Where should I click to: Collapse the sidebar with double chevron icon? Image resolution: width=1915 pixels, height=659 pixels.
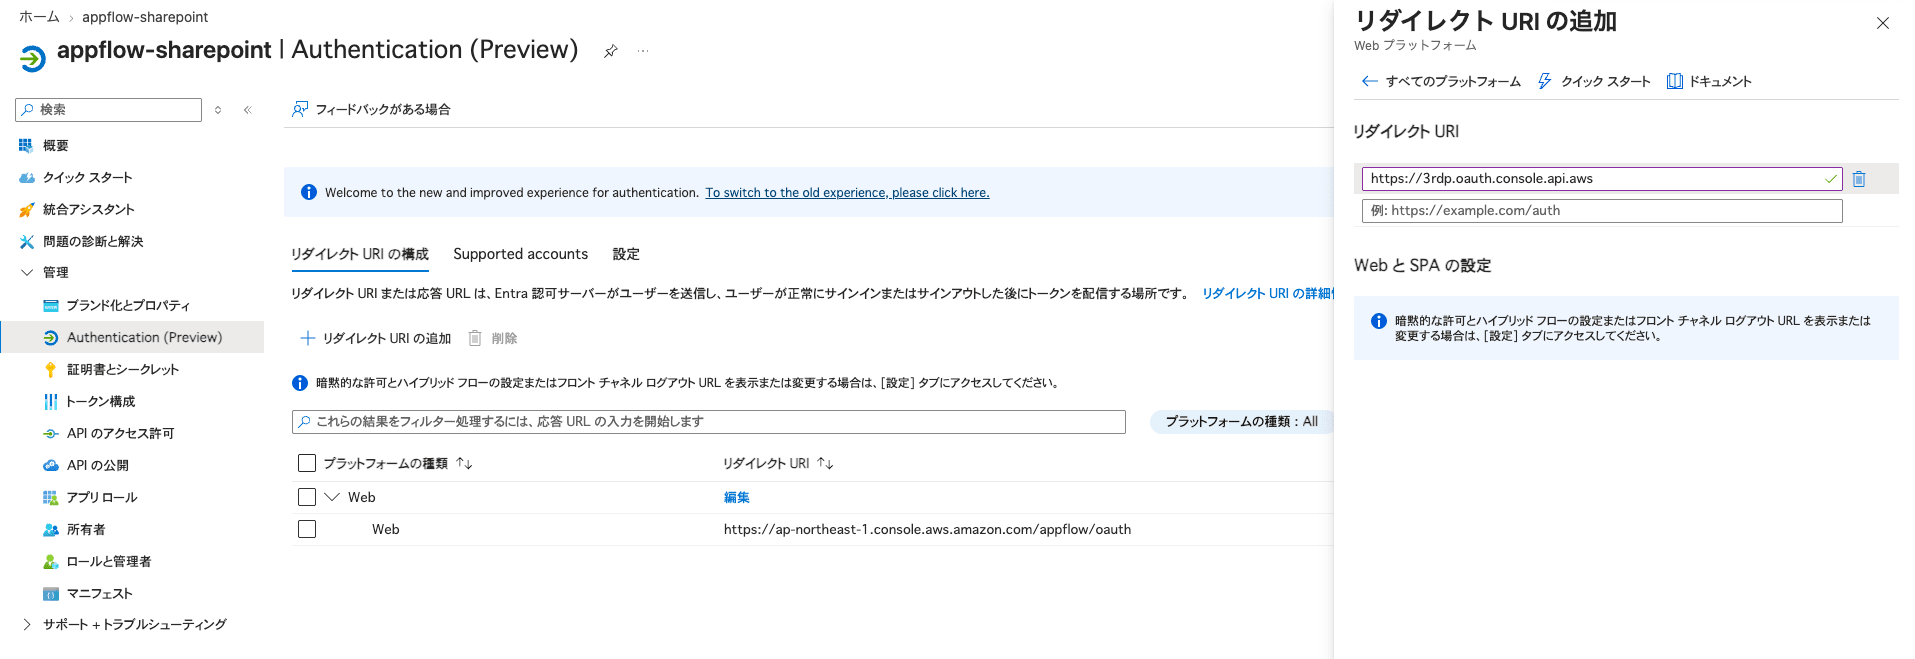point(247,110)
